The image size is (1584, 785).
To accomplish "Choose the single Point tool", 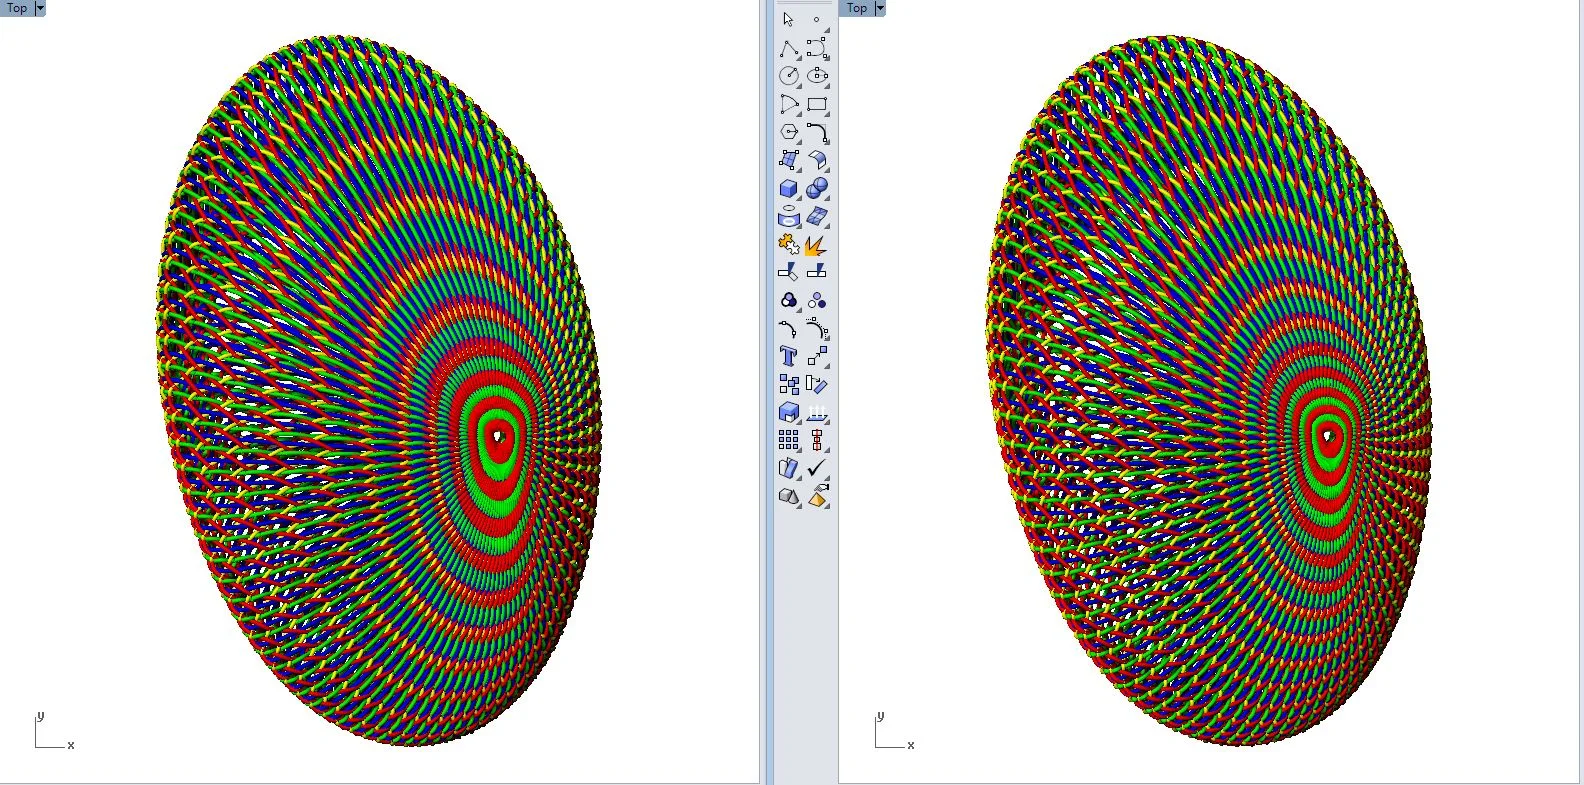I will (x=817, y=20).
